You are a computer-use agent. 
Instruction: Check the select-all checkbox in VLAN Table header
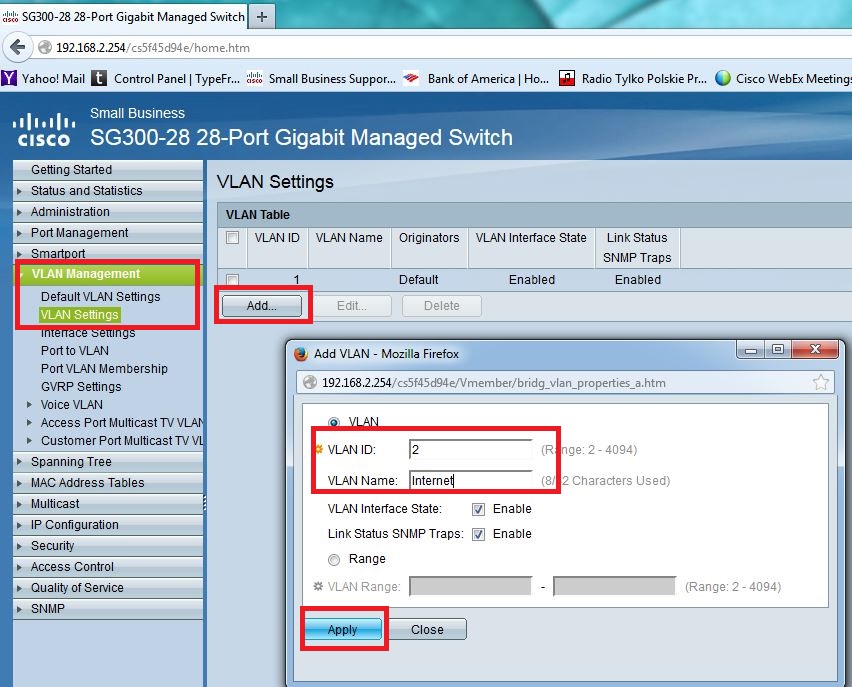click(233, 238)
